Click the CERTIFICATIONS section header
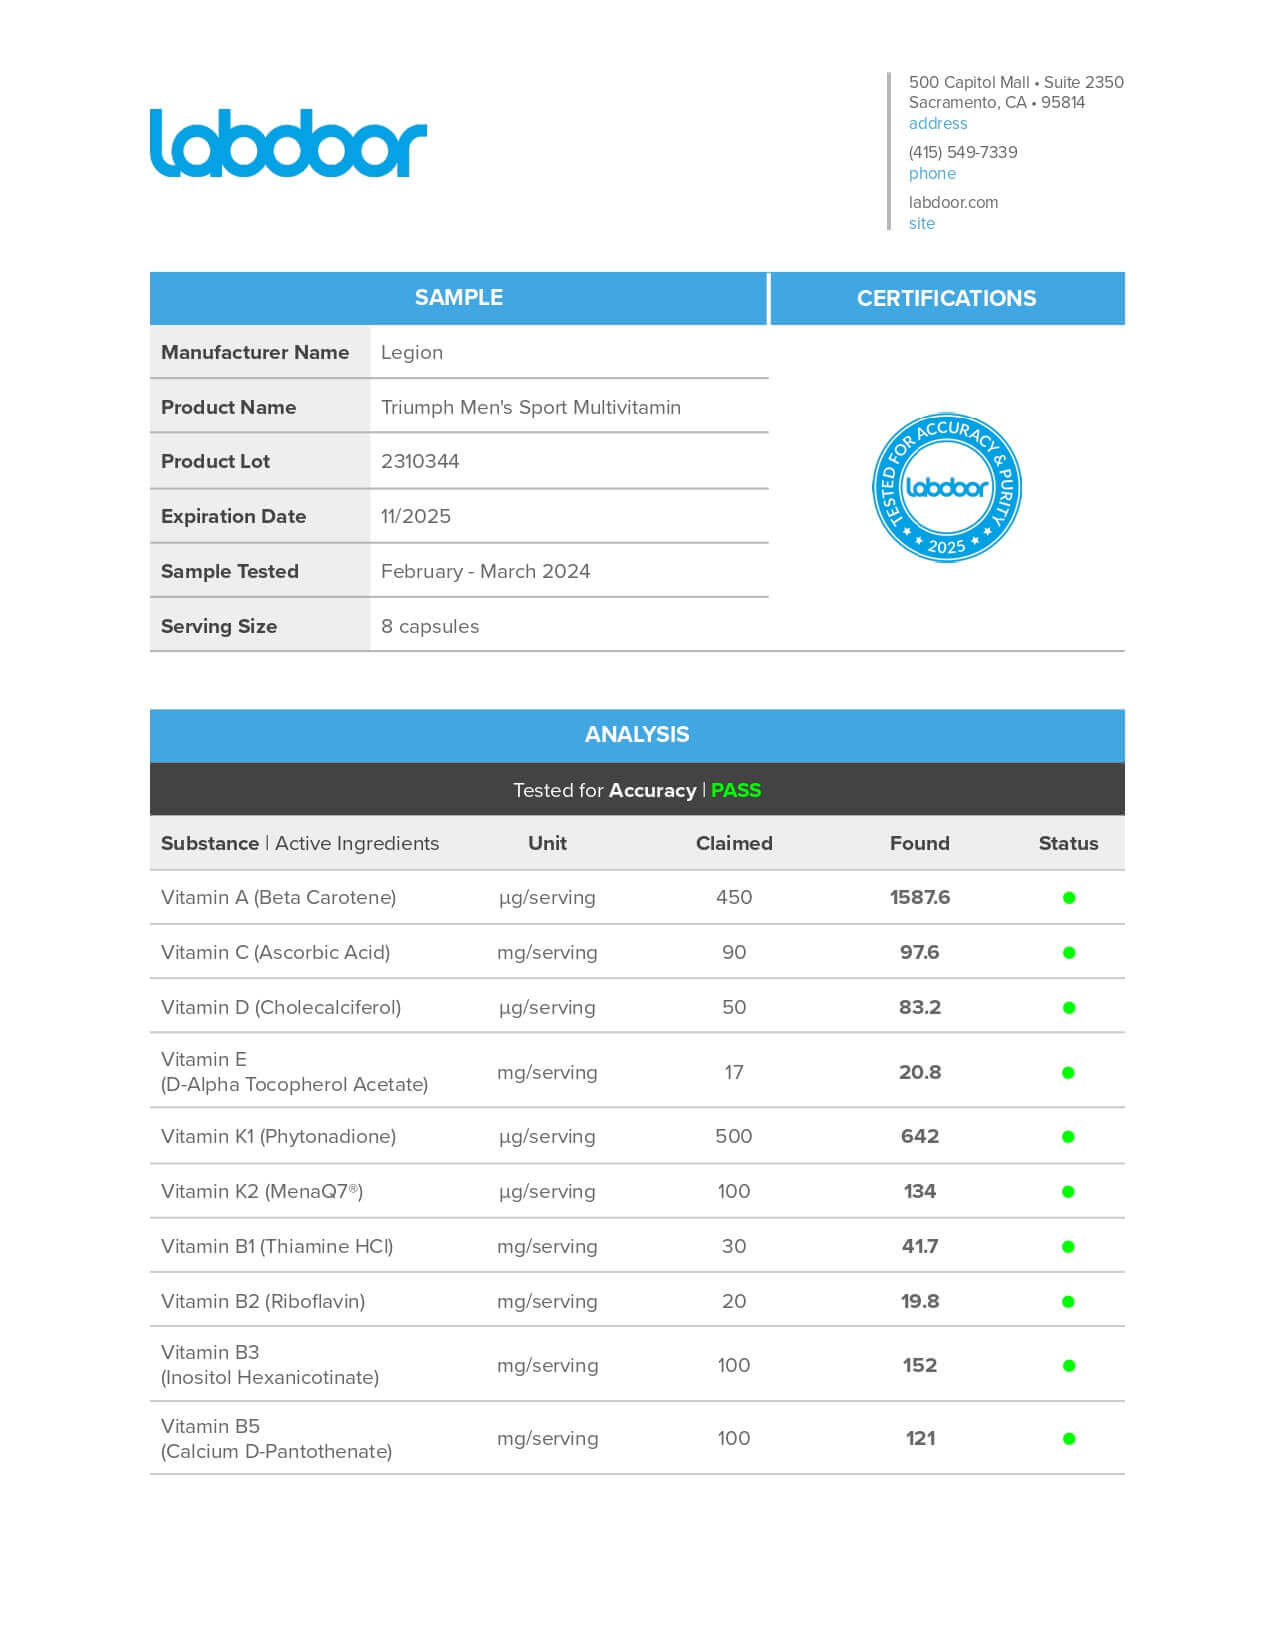The width and height of the screenshot is (1275, 1650). point(946,298)
